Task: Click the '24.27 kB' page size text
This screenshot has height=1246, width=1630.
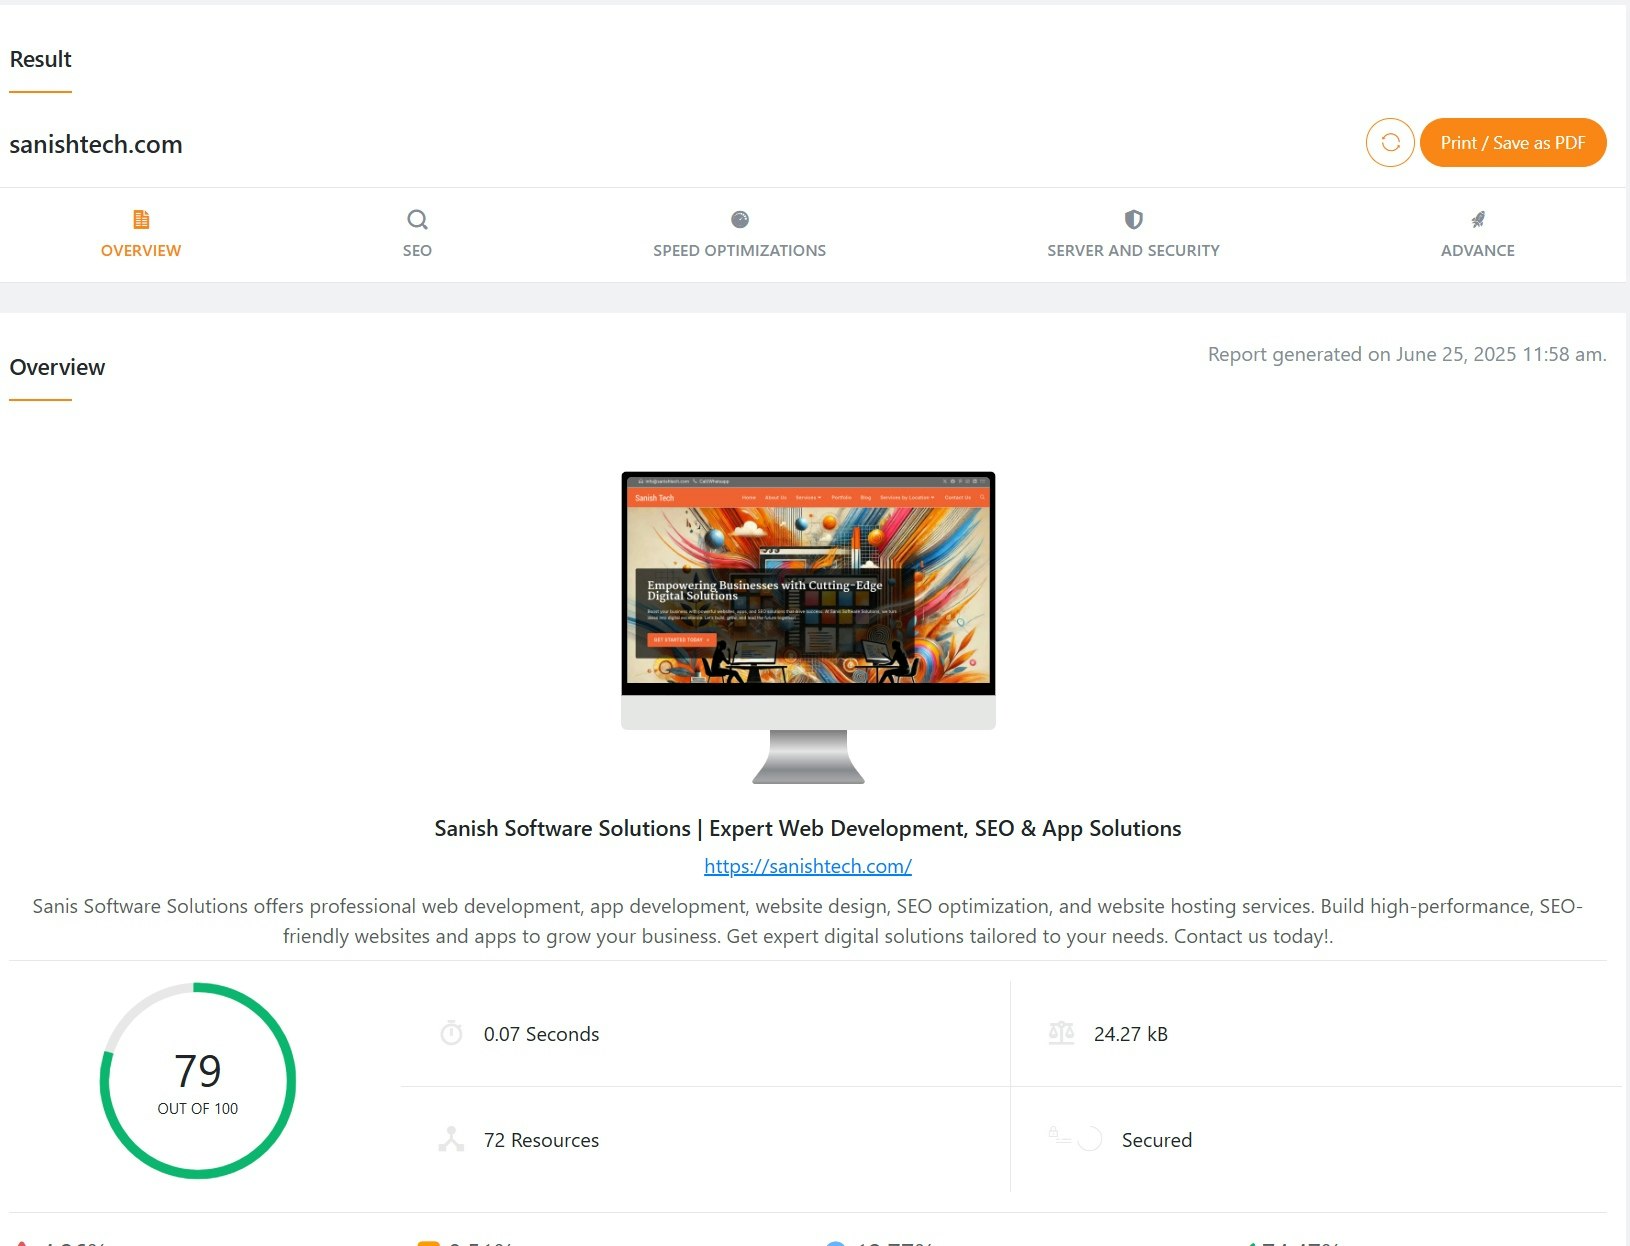Action: [x=1131, y=1034]
